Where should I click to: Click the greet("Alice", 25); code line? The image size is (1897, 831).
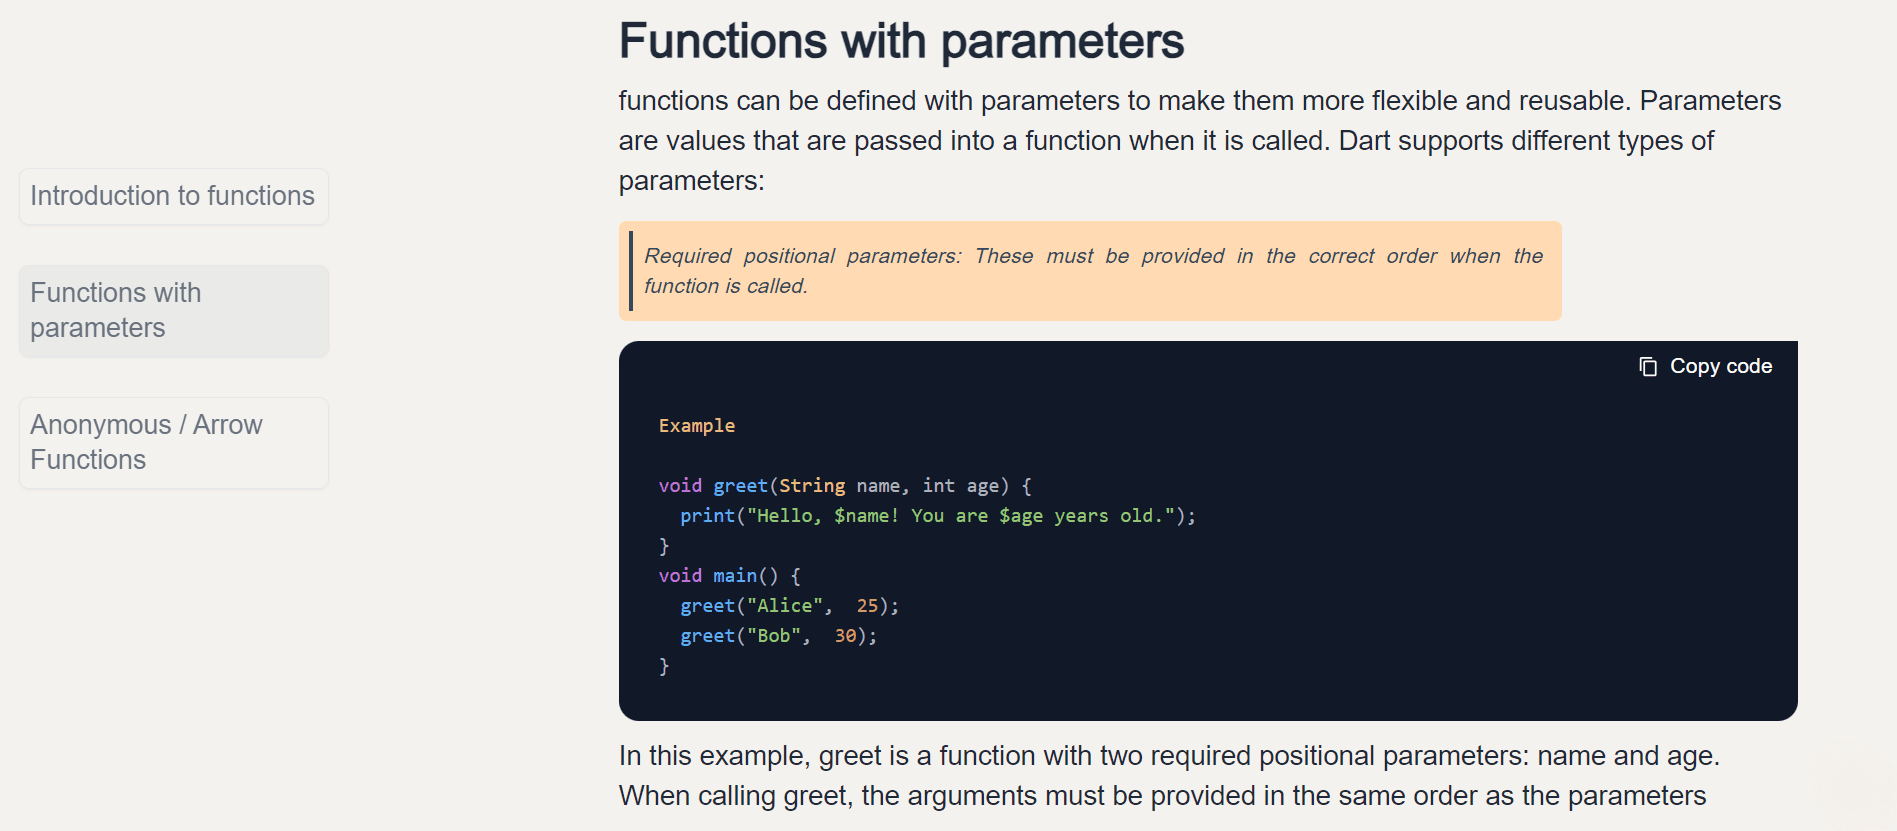[x=790, y=606]
